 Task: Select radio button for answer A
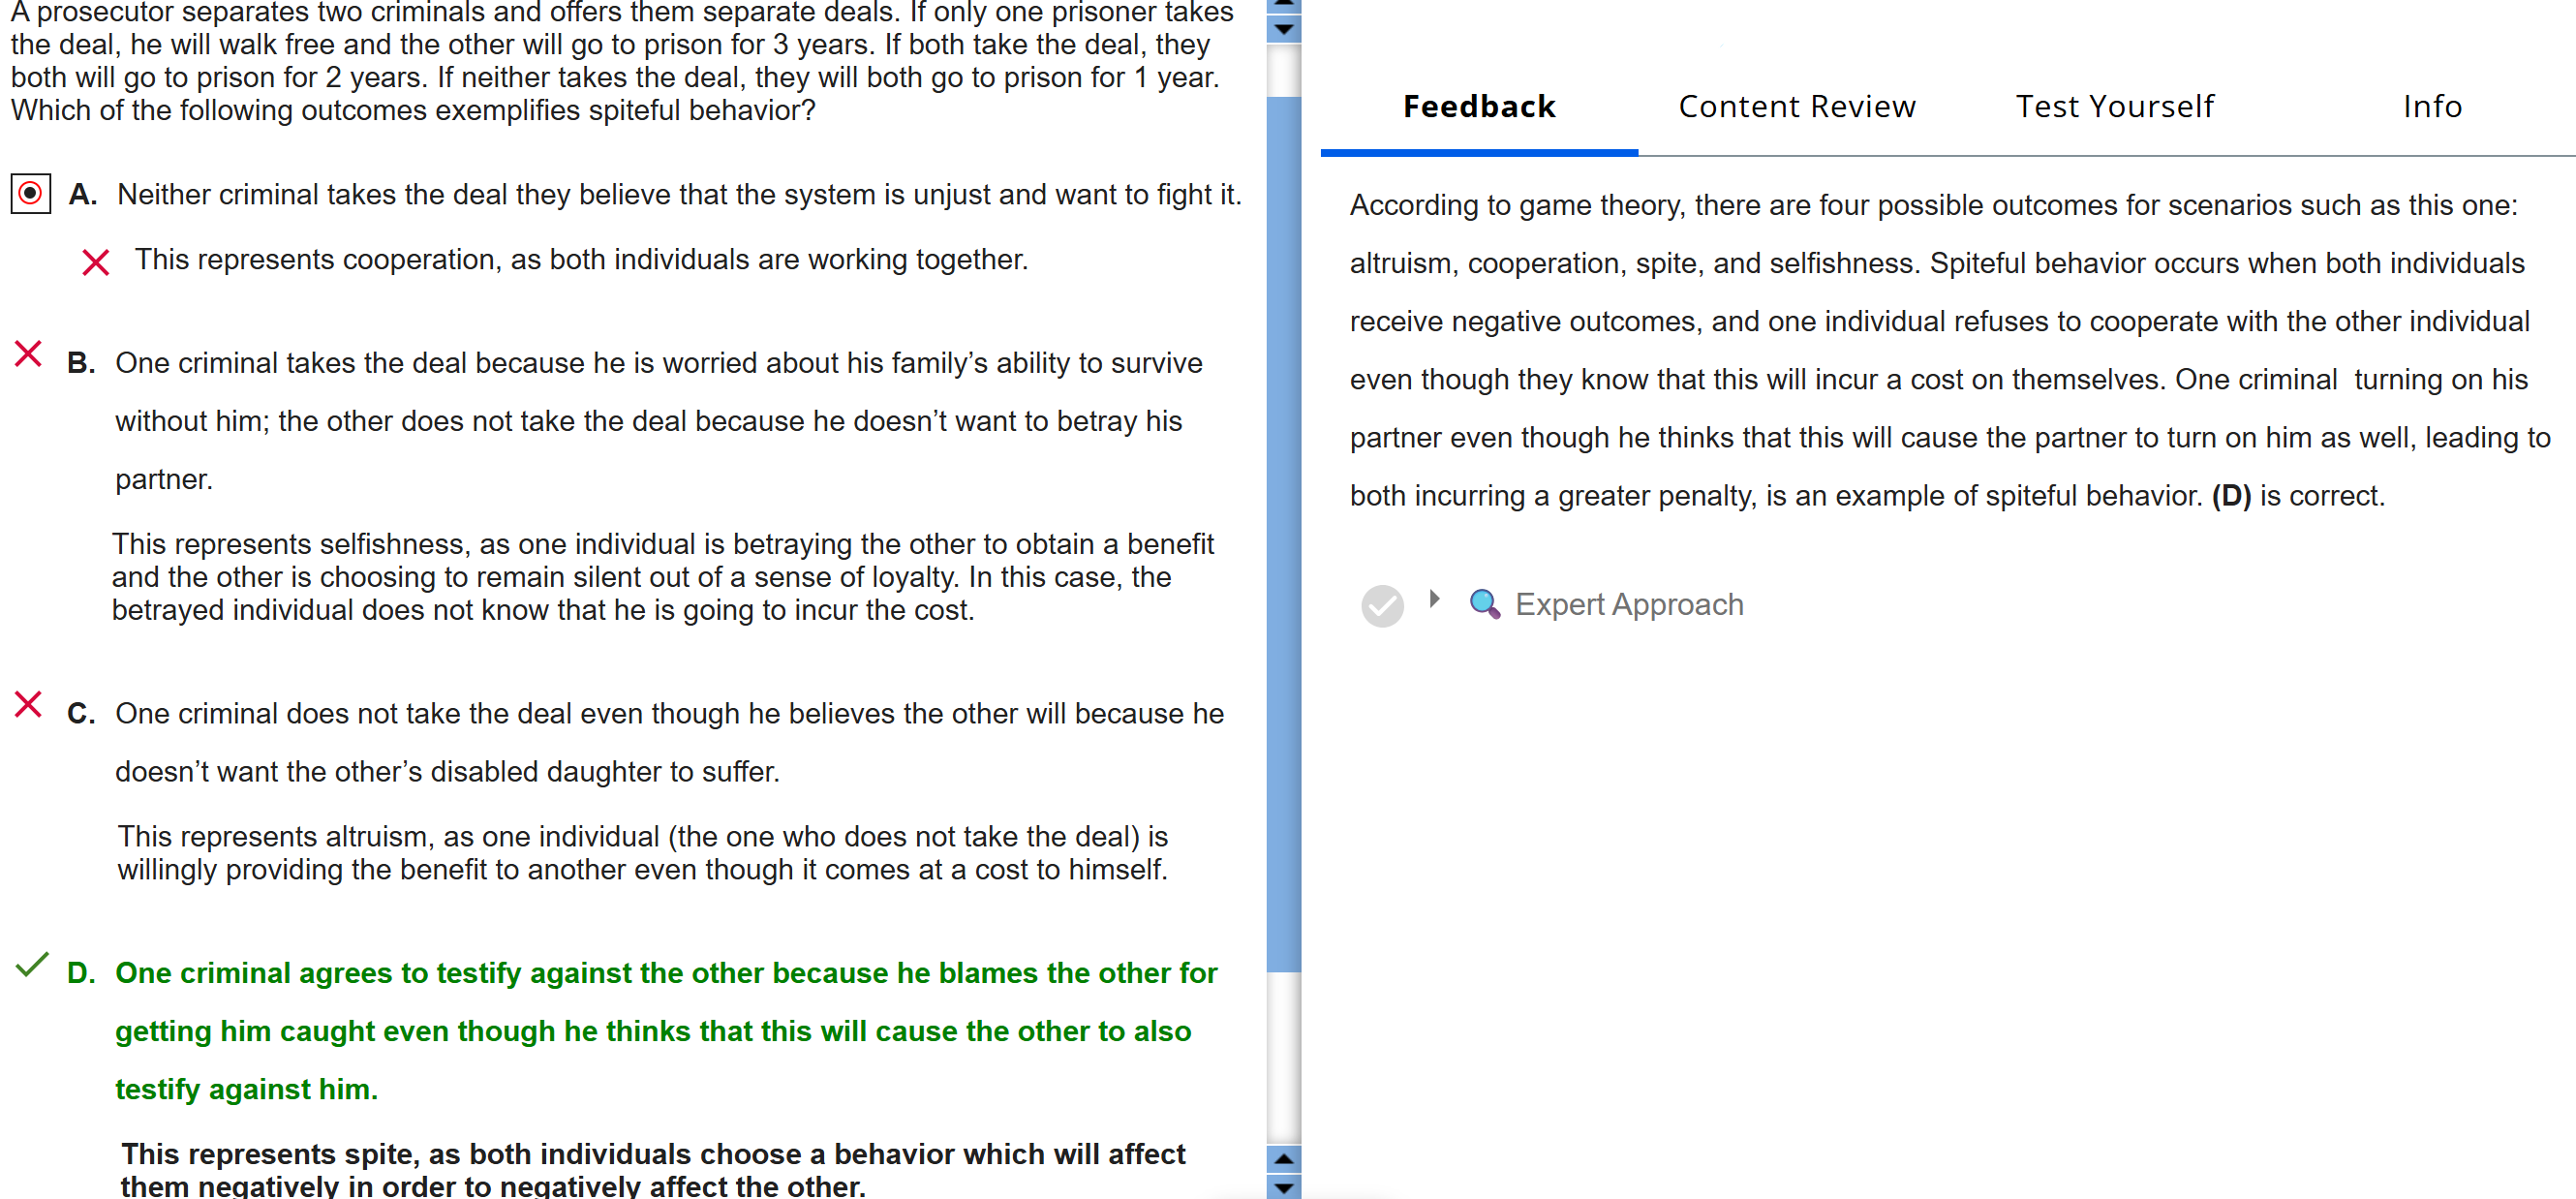(x=31, y=193)
